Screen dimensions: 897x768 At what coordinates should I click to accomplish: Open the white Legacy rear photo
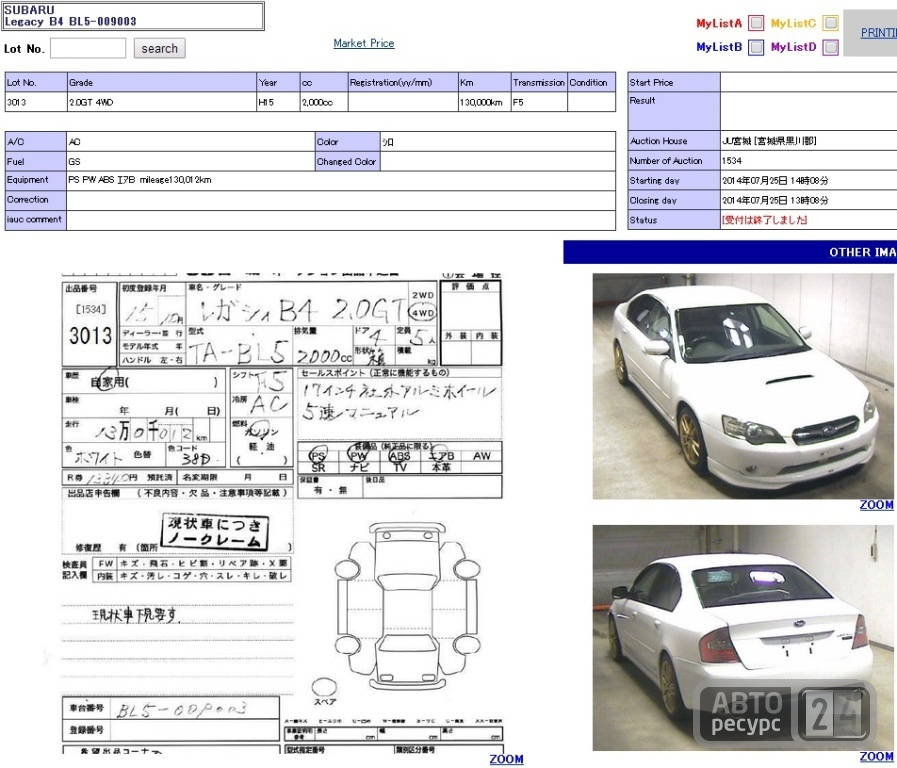point(743,638)
